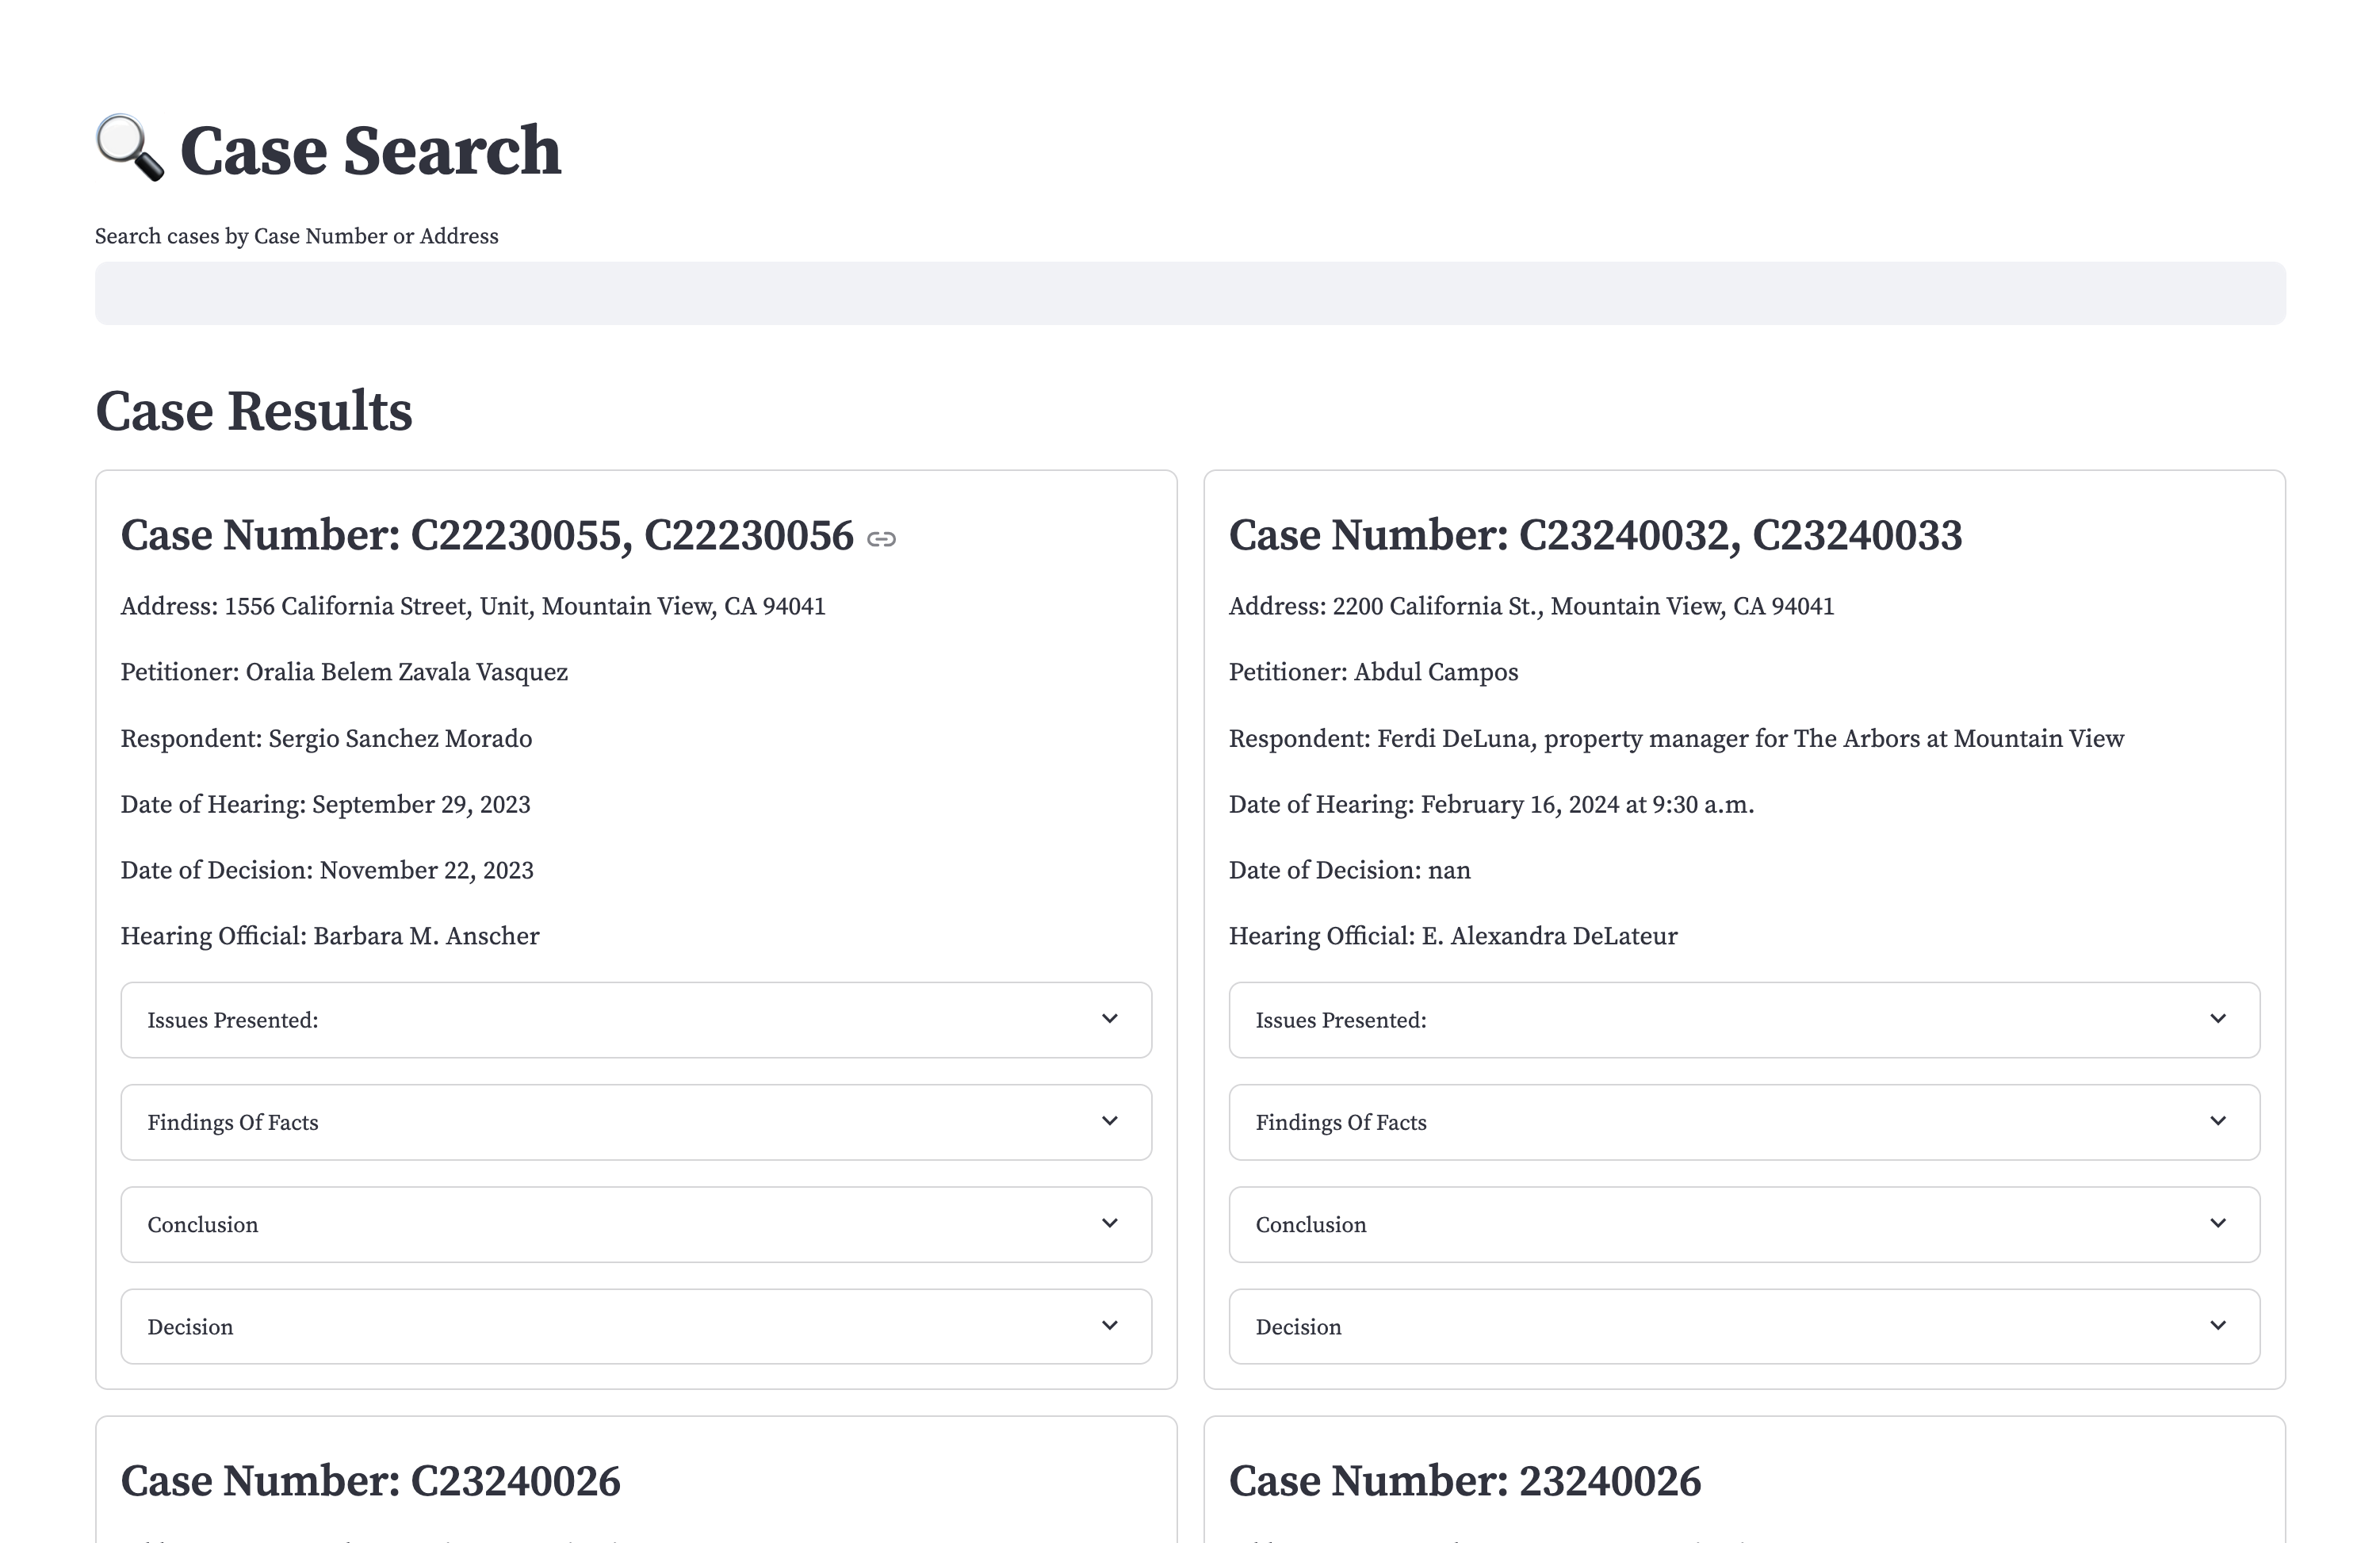The height and width of the screenshot is (1543, 2380).
Task: Click chevron arrow on C22230055 Decision row
Action: click(1109, 1325)
